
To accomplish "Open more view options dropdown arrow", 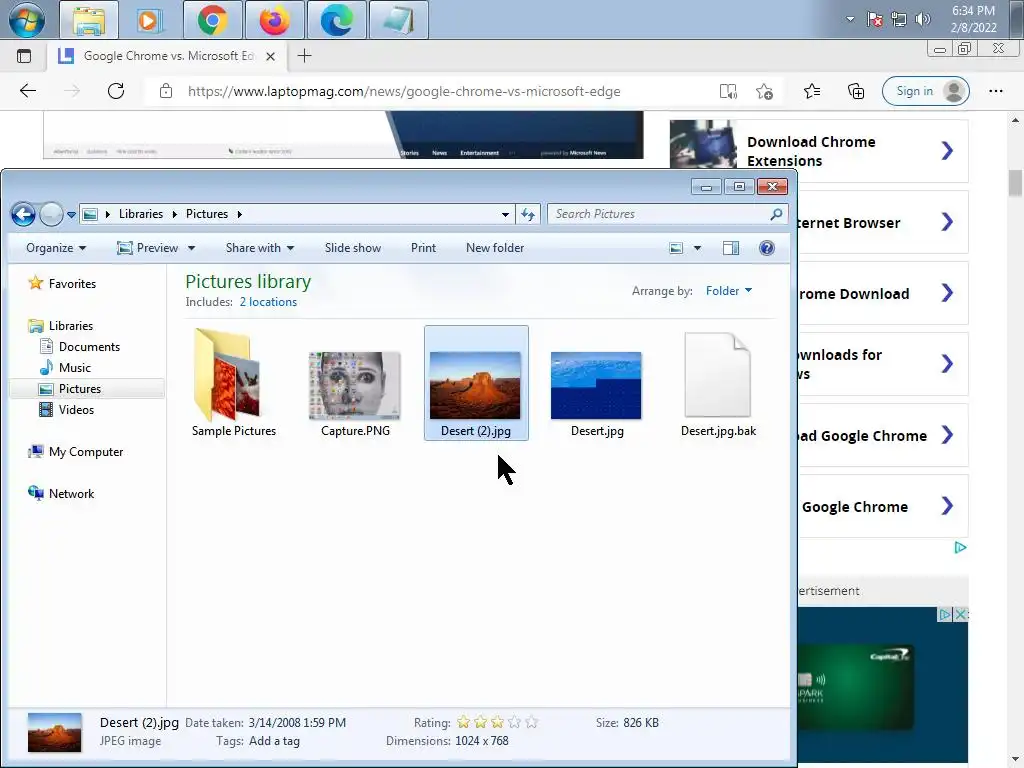I will click(697, 248).
